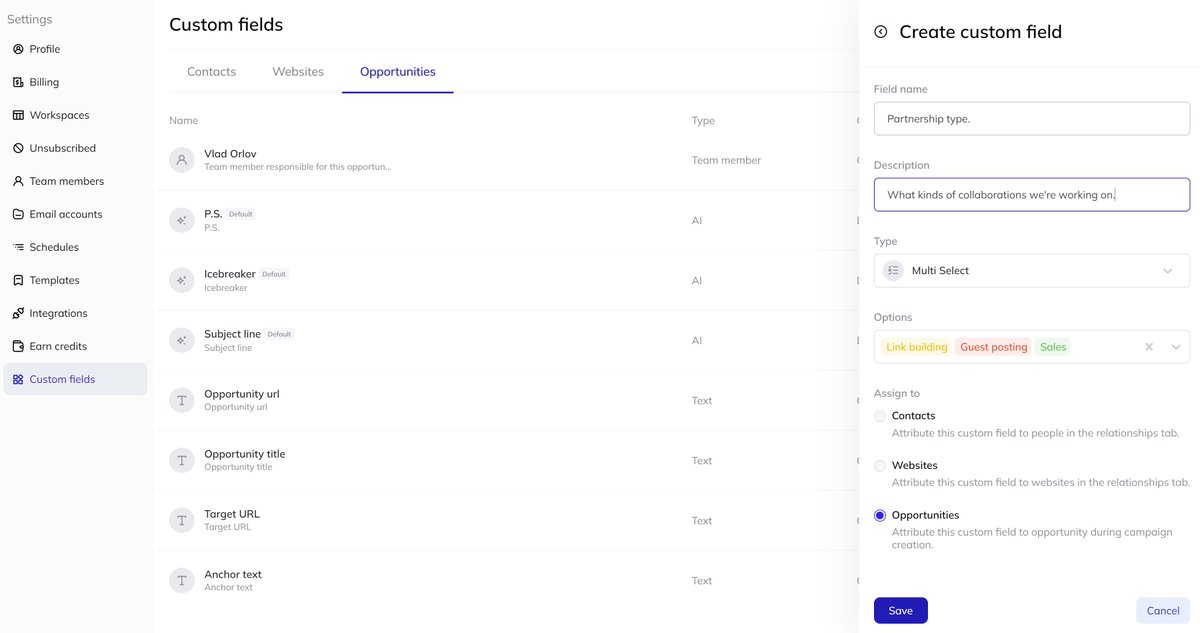Open the Multi Select type combo box
The image size is (1200, 633).
1032,271
